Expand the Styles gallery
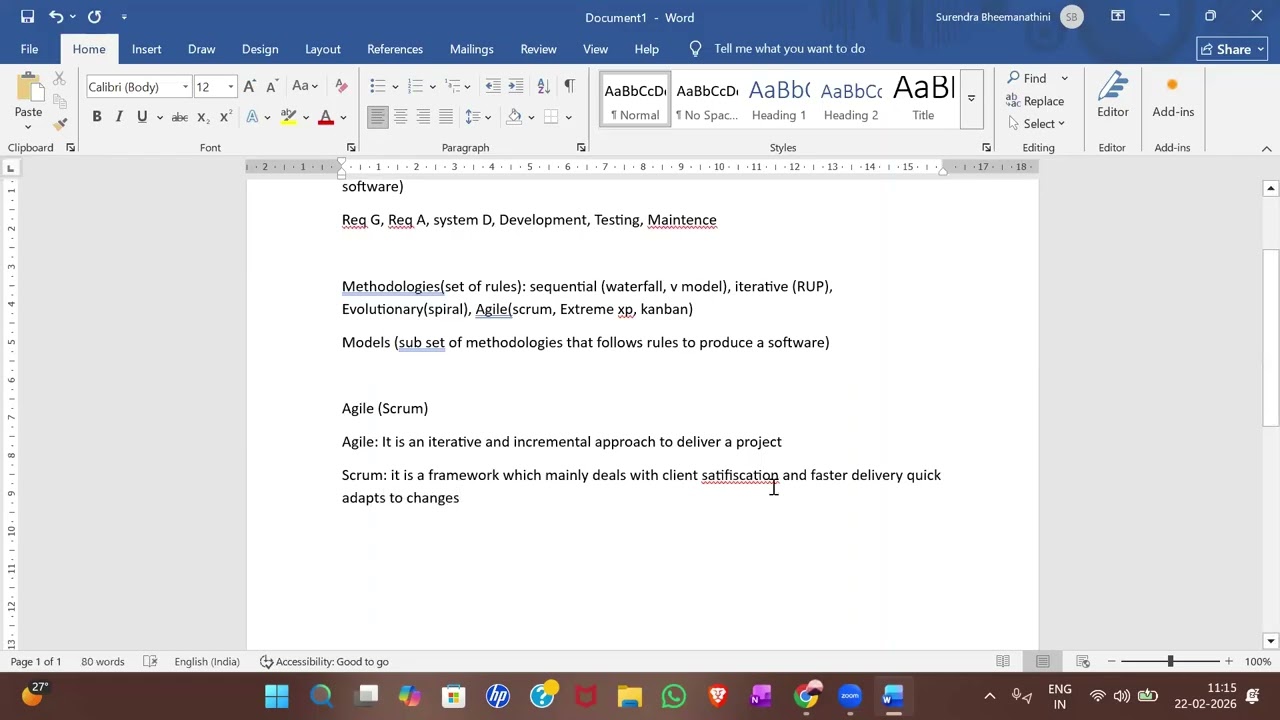This screenshot has width=1280, height=720. pos(971,99)
